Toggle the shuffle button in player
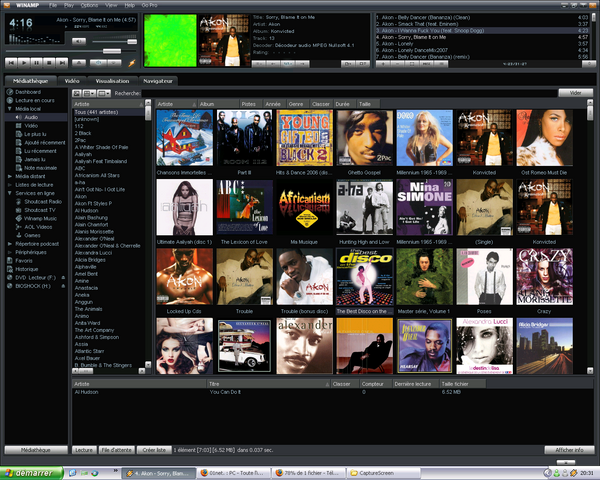Screen dimensions: 600x480 (98, 63)
